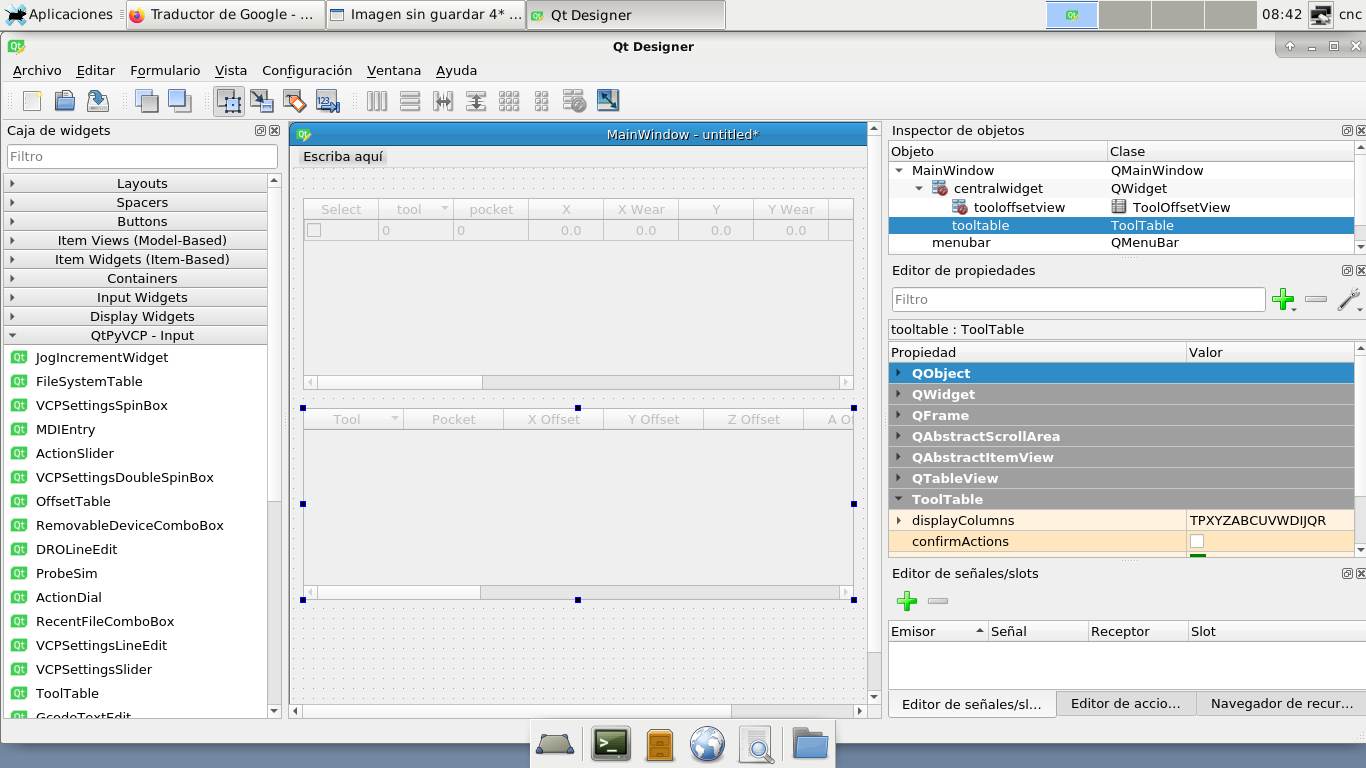The width and height of the screenshot is (1366, 768).
Task: Apply horizontal layout from toolbar
Action: tap(377, 100)
